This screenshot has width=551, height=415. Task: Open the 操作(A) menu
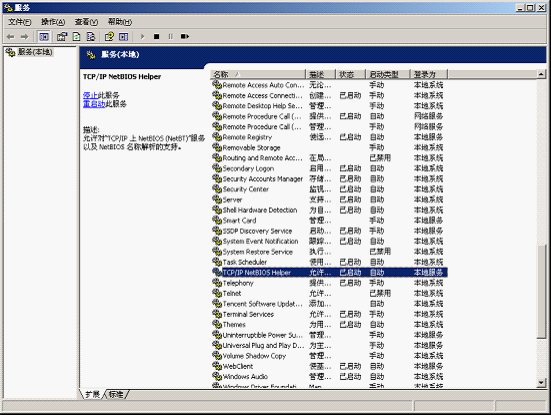pos(53,22)
